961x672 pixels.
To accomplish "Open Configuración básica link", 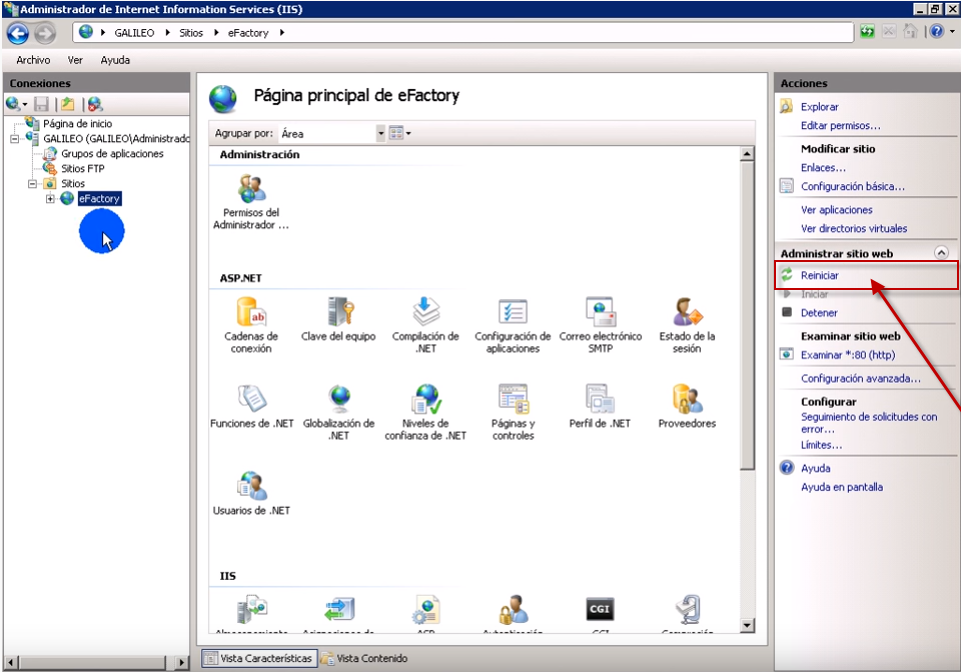I will [853, 186].
